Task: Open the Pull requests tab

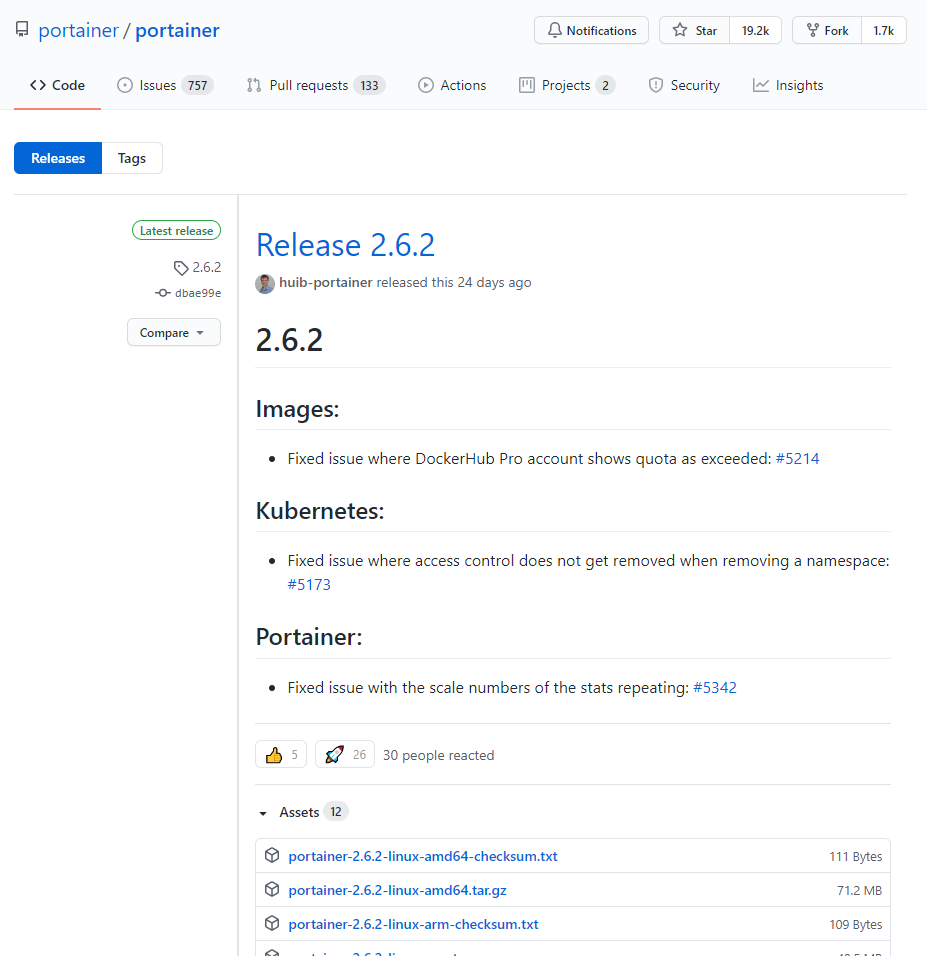Action: 316,85
